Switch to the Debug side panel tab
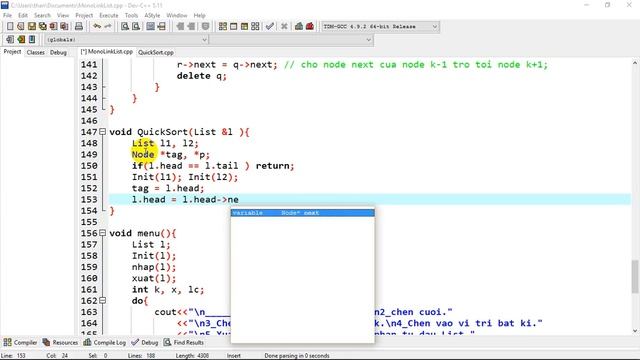The image size is (640, 360). [58, 52]
